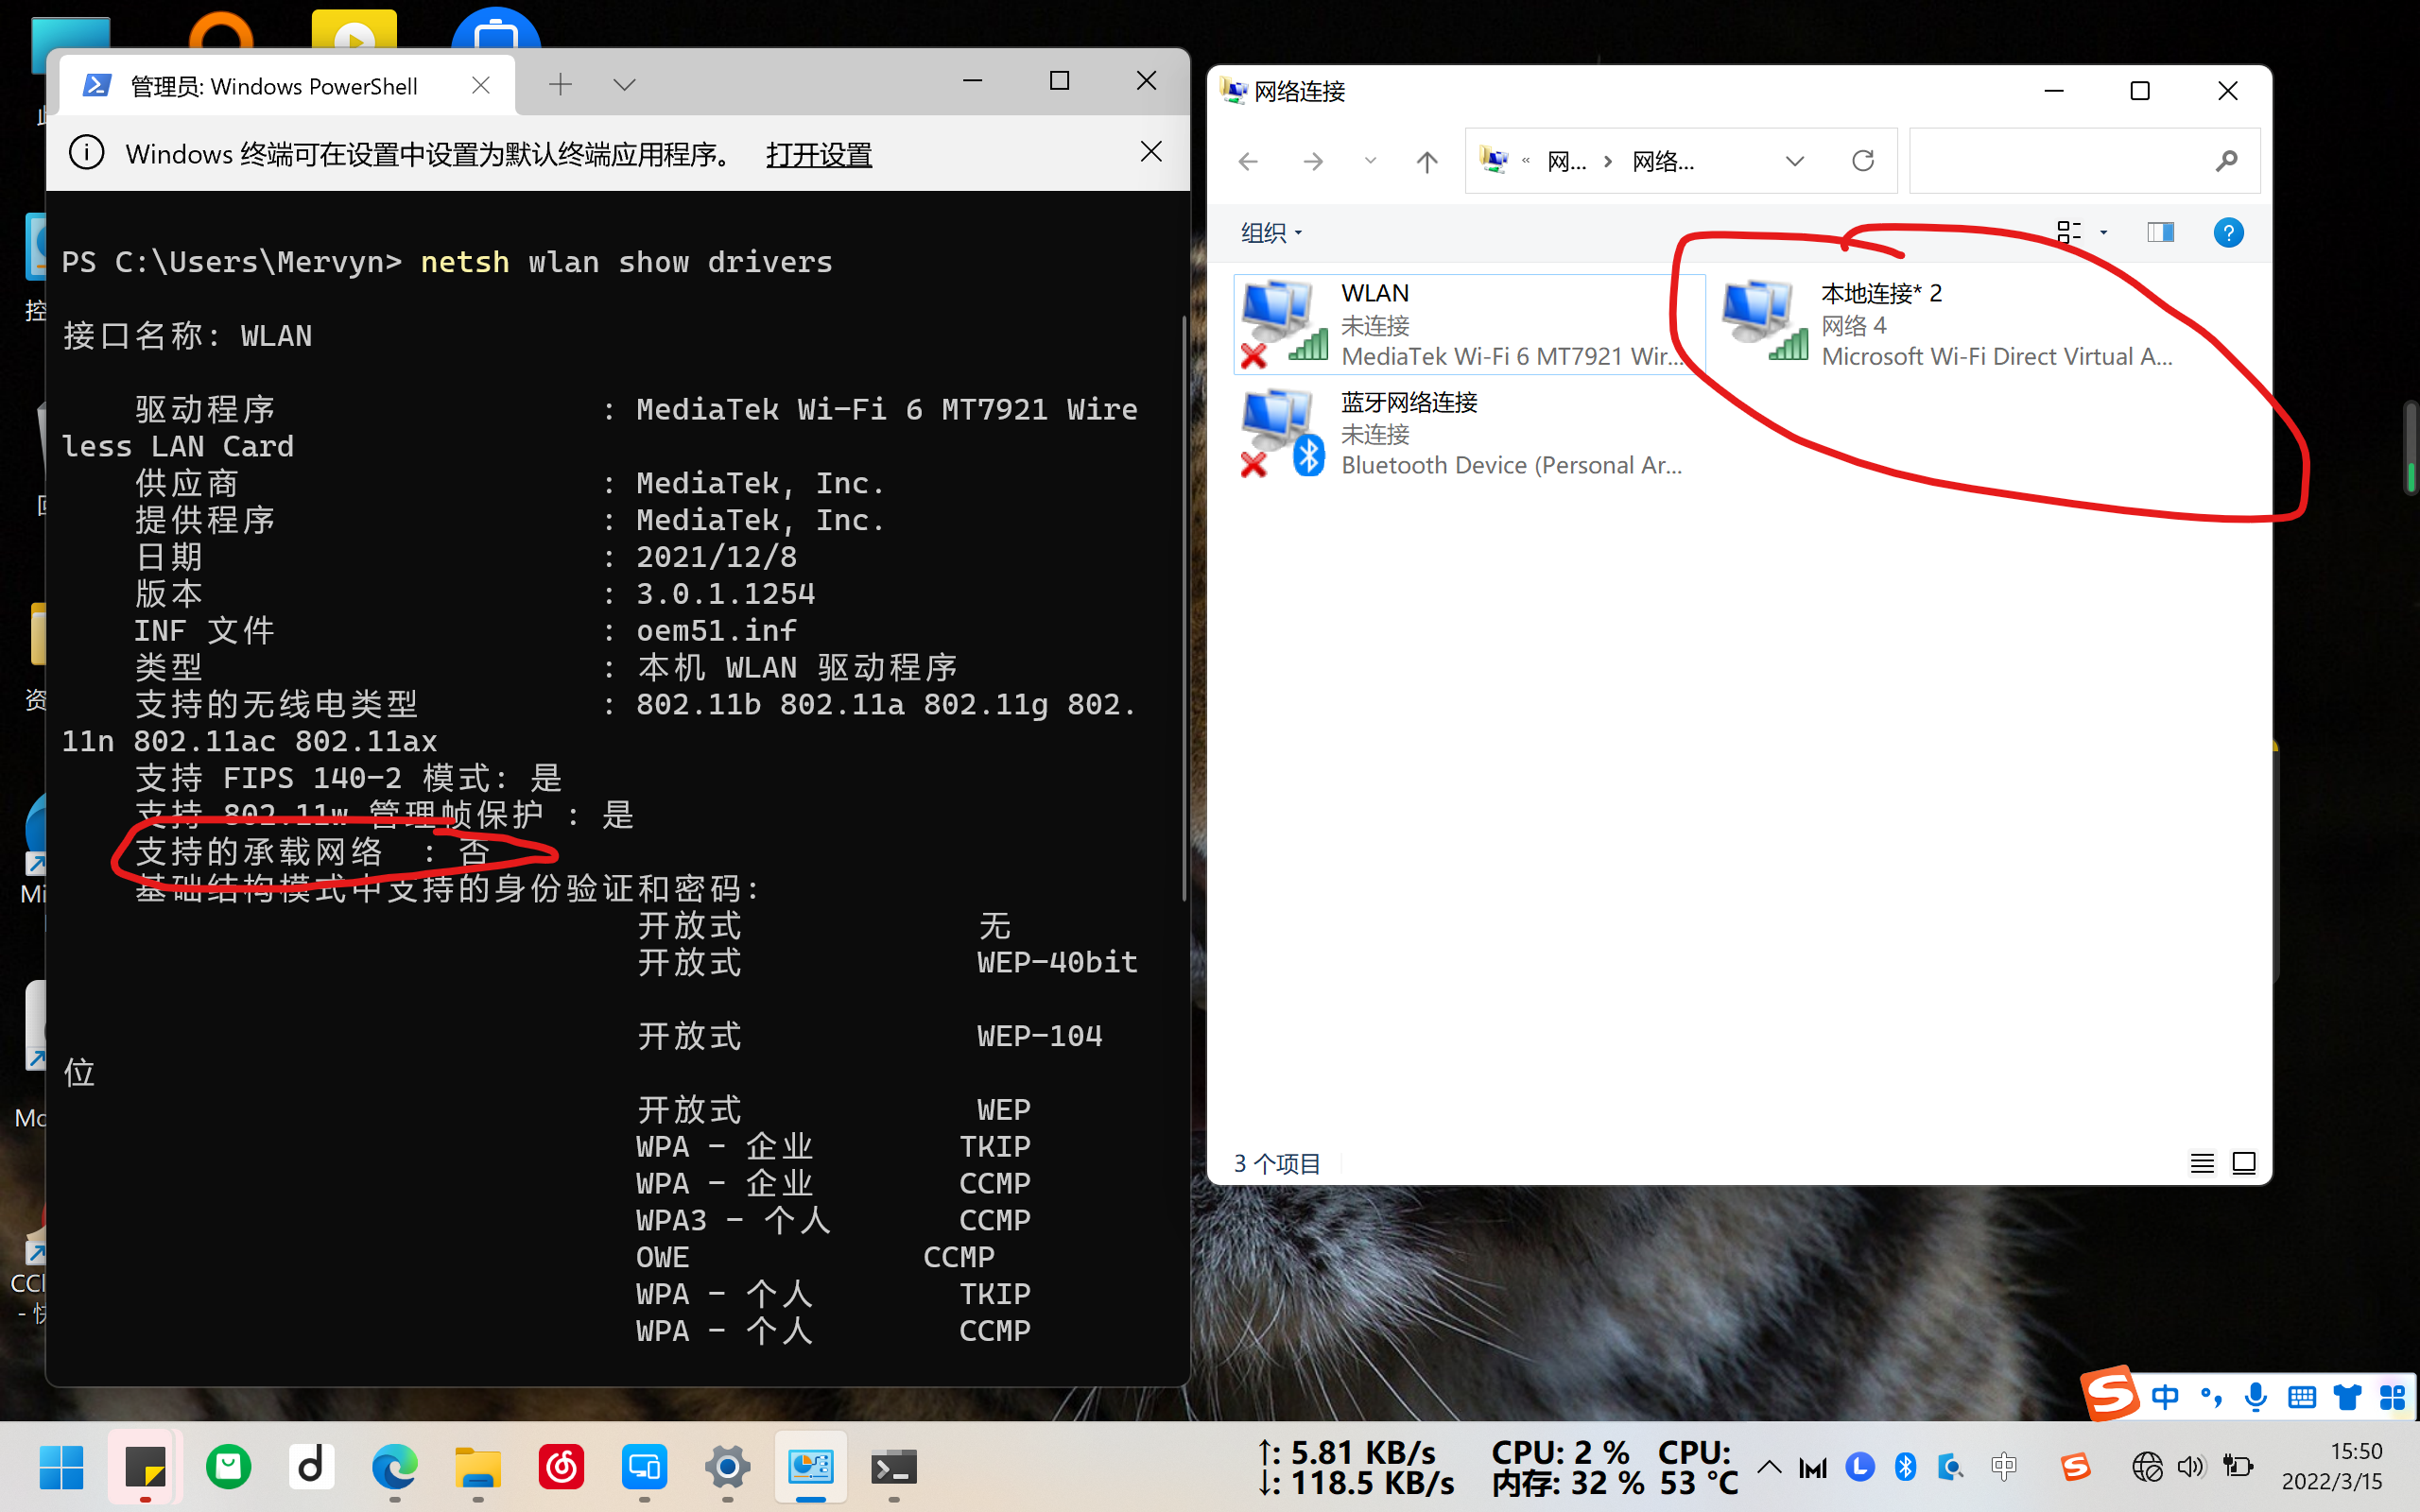Switch to large icons view icon
The width and height of the screenshot is (2420, 1512).
2244,1163
